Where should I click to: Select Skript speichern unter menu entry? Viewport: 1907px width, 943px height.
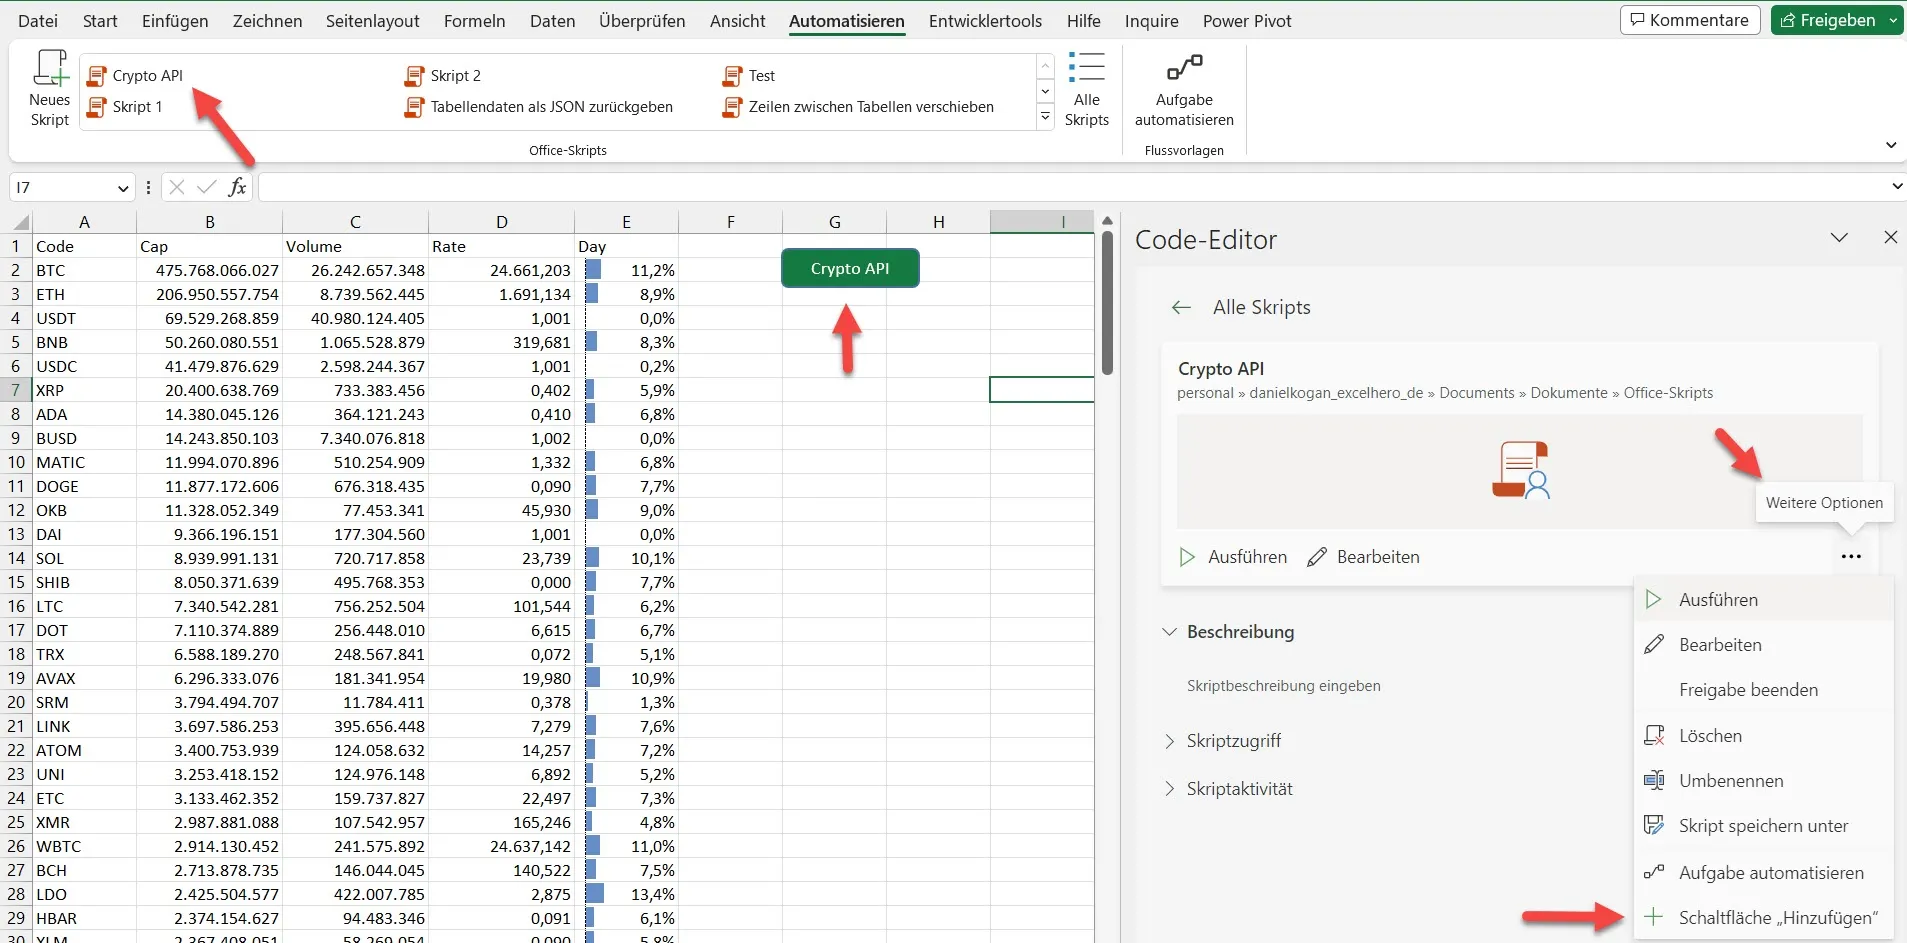[x=1762, y=826]
